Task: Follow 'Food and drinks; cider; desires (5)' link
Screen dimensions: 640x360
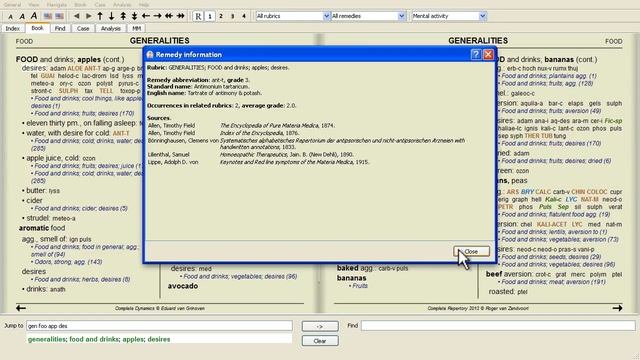Action: tap(81, 209)
